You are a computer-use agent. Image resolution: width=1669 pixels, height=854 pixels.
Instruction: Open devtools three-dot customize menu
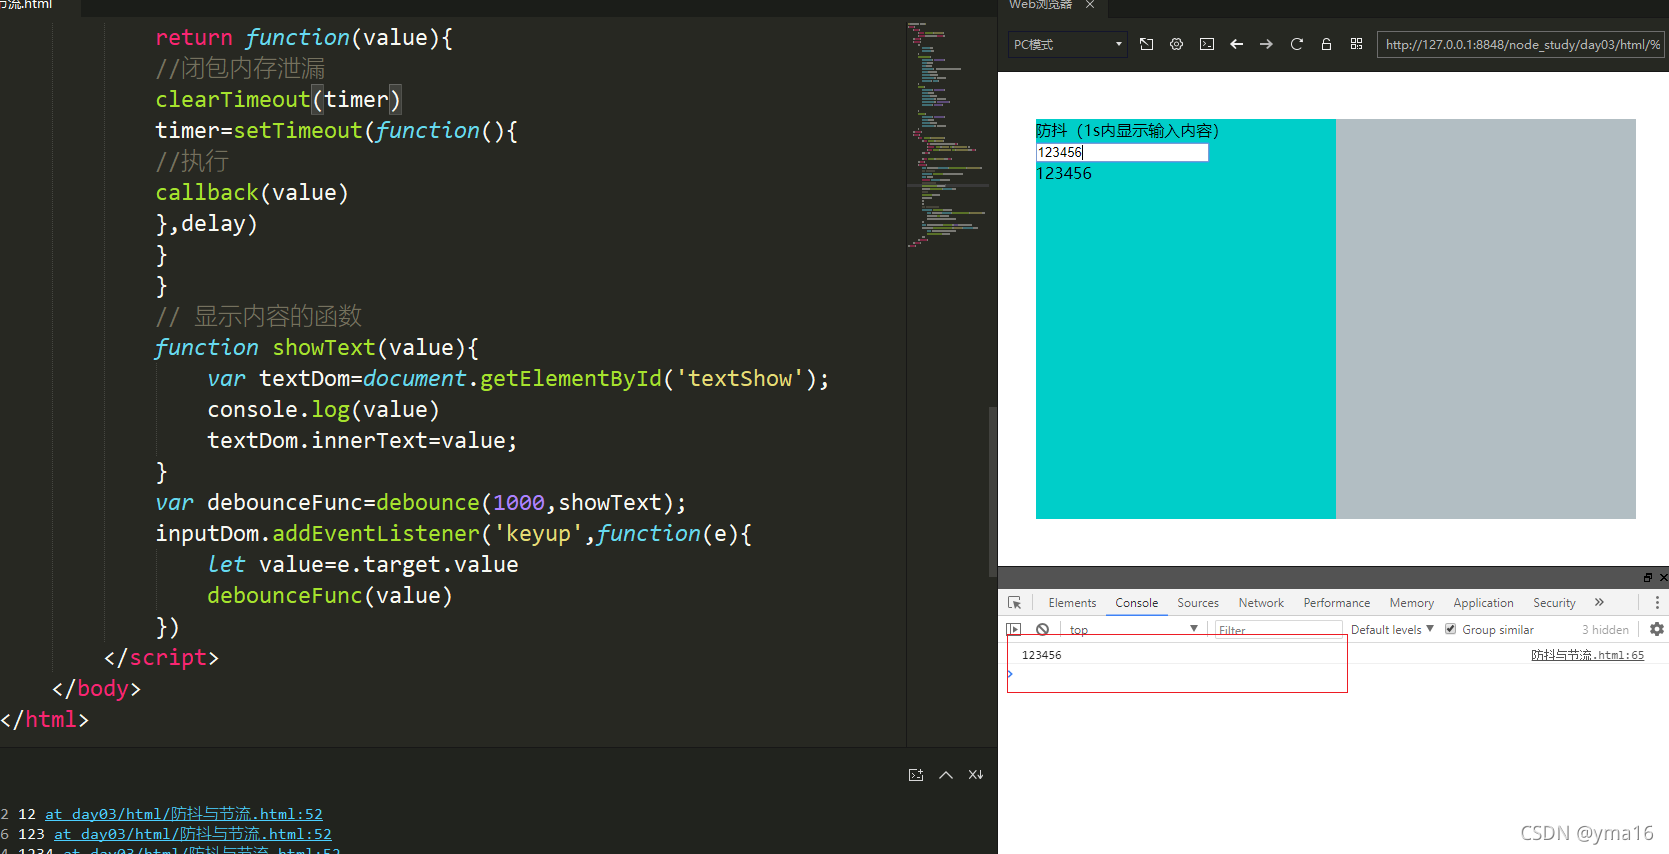tap(1657, 603)
